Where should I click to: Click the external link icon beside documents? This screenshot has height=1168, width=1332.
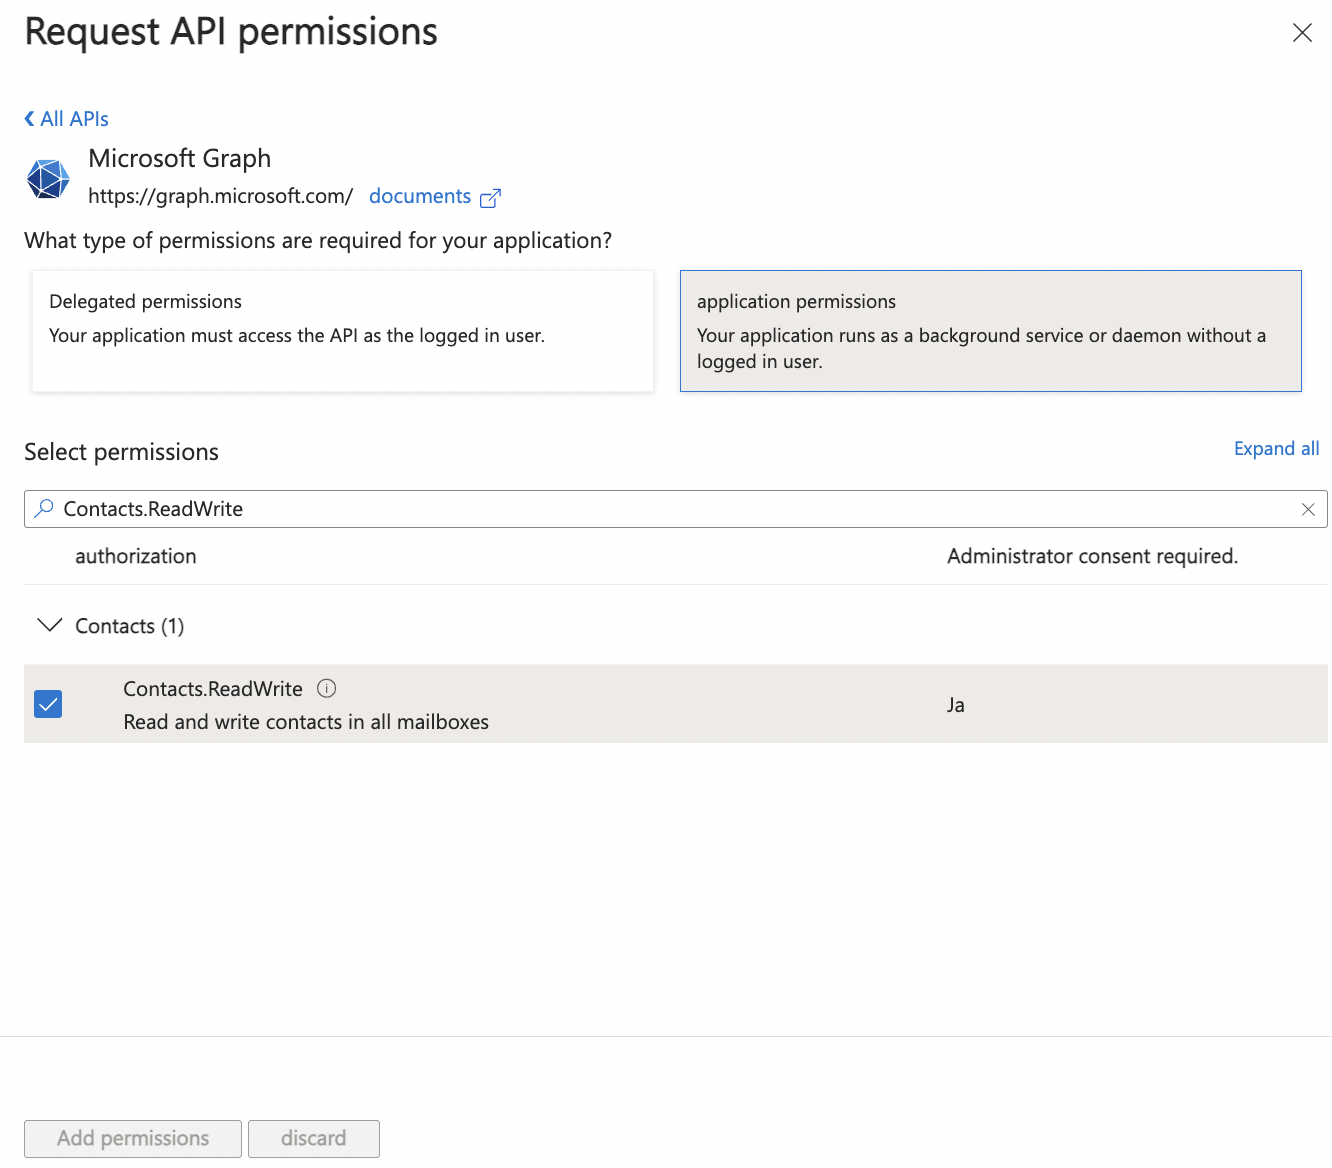click(490, 198)
